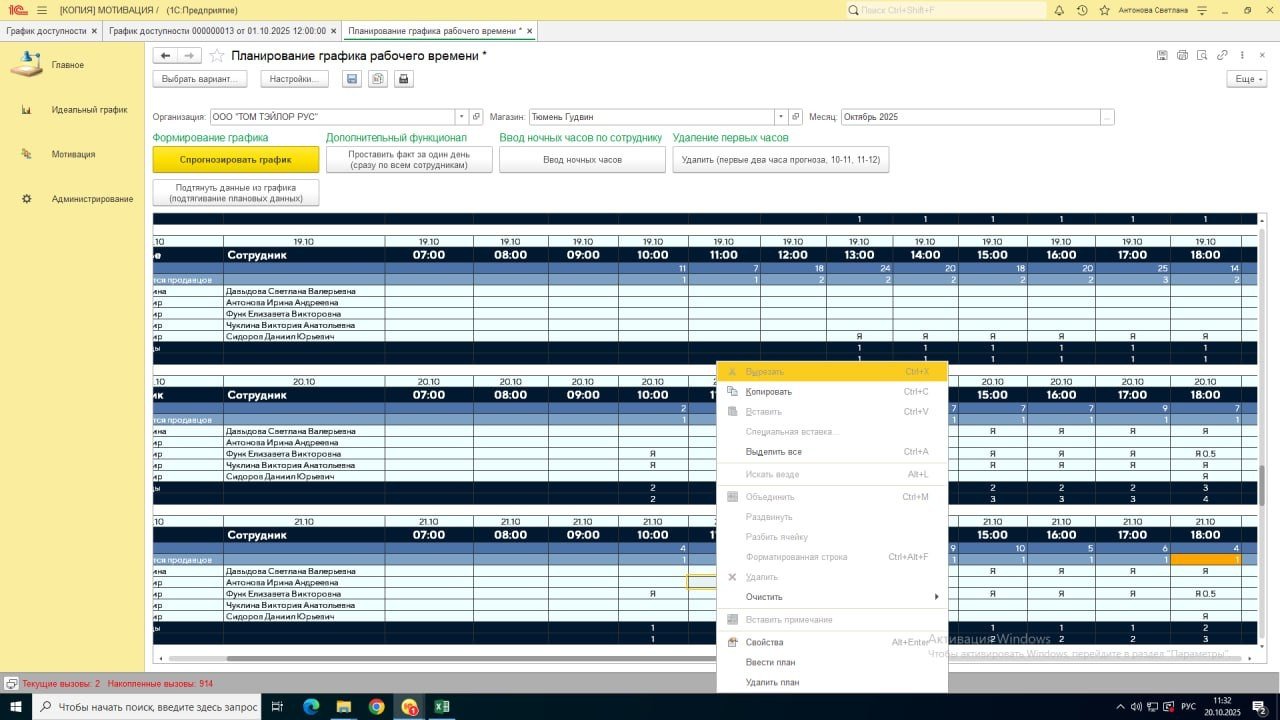Switch to the График доступности tab
This screenshot has width=1280, height=720.
(x=46, y=31)
